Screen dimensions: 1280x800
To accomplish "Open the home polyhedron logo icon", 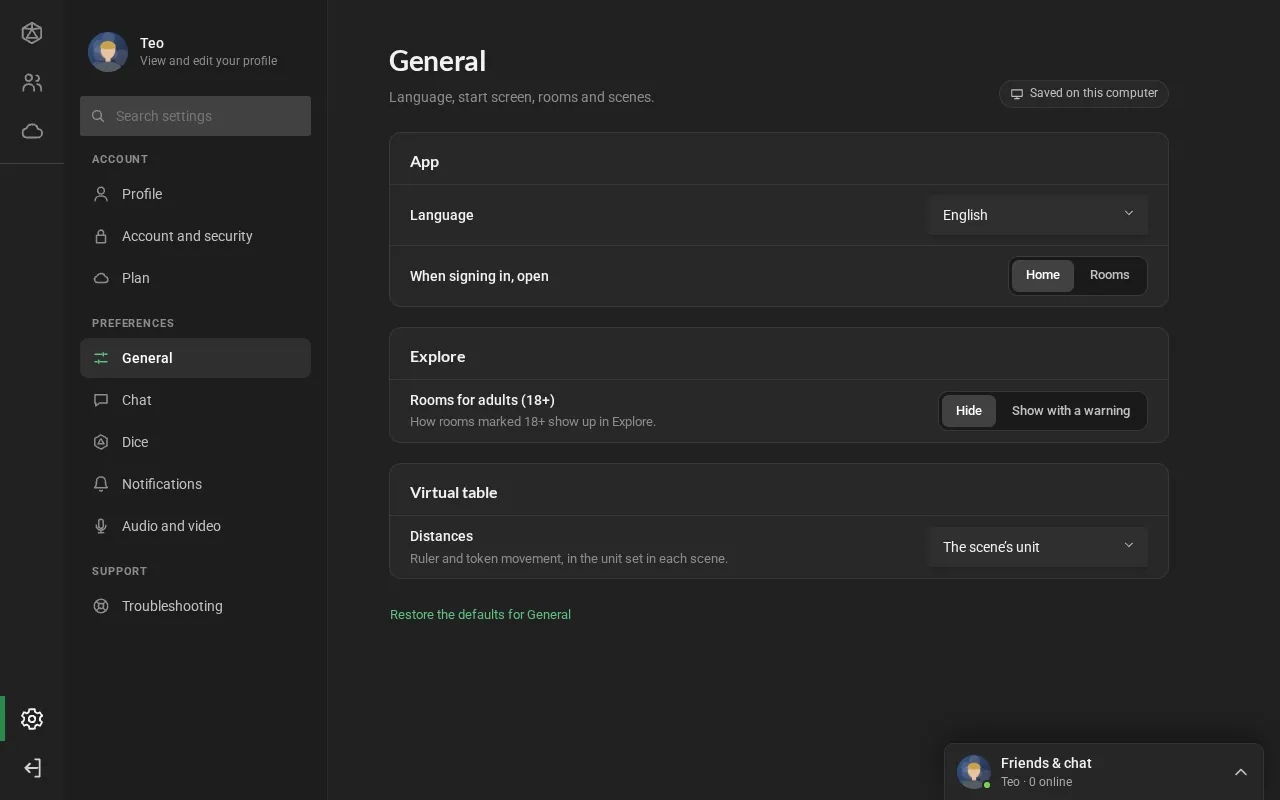I will (32, 33).
